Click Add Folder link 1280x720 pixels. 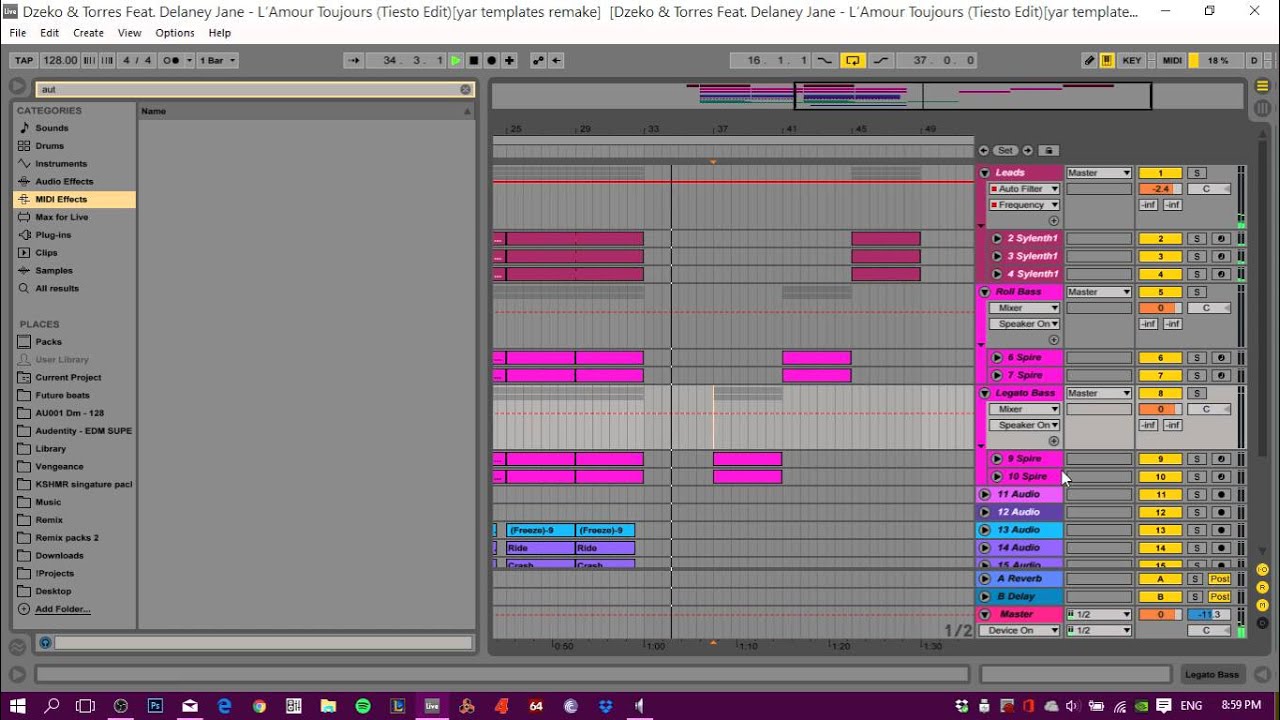63,609
